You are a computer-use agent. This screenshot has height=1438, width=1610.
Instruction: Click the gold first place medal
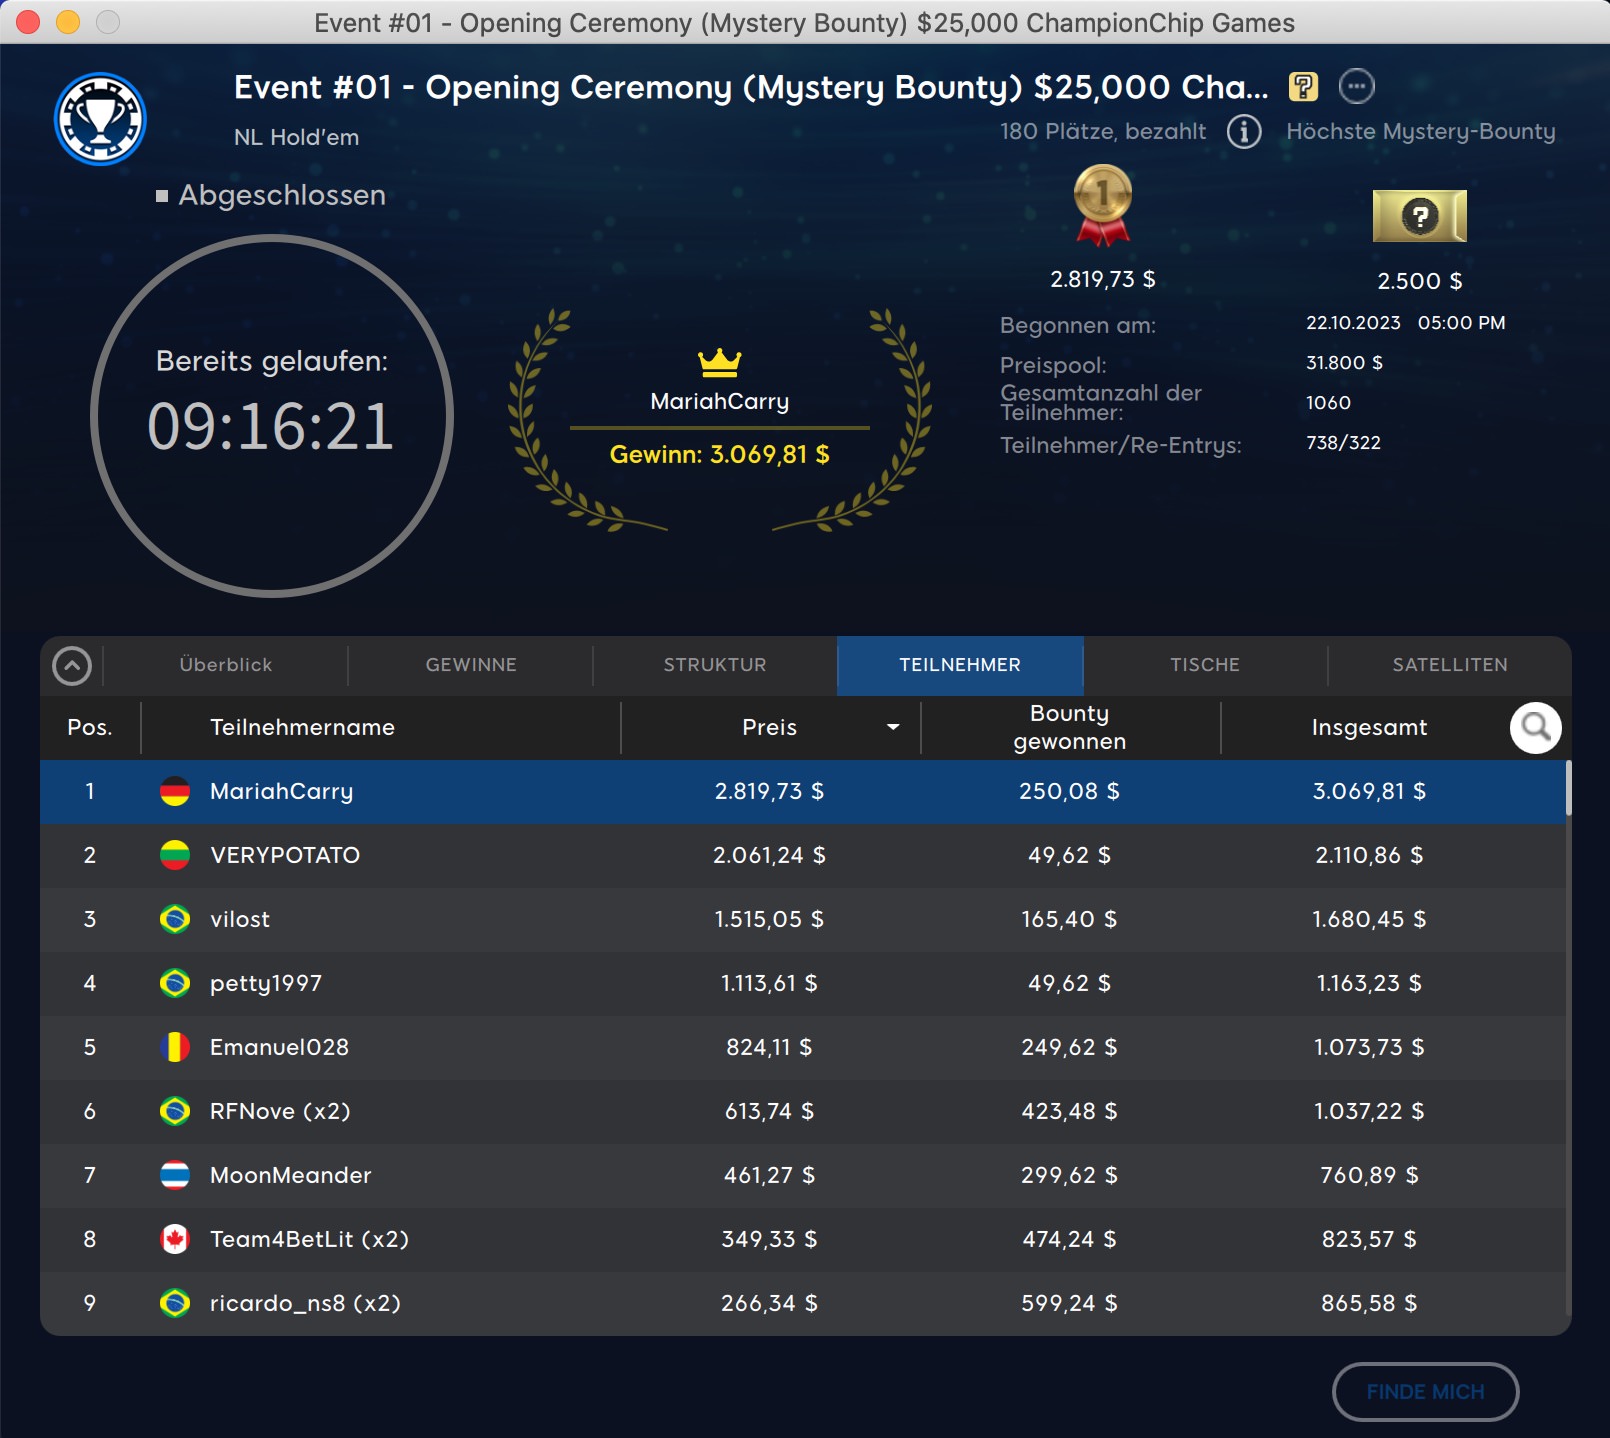[1102, 205]
